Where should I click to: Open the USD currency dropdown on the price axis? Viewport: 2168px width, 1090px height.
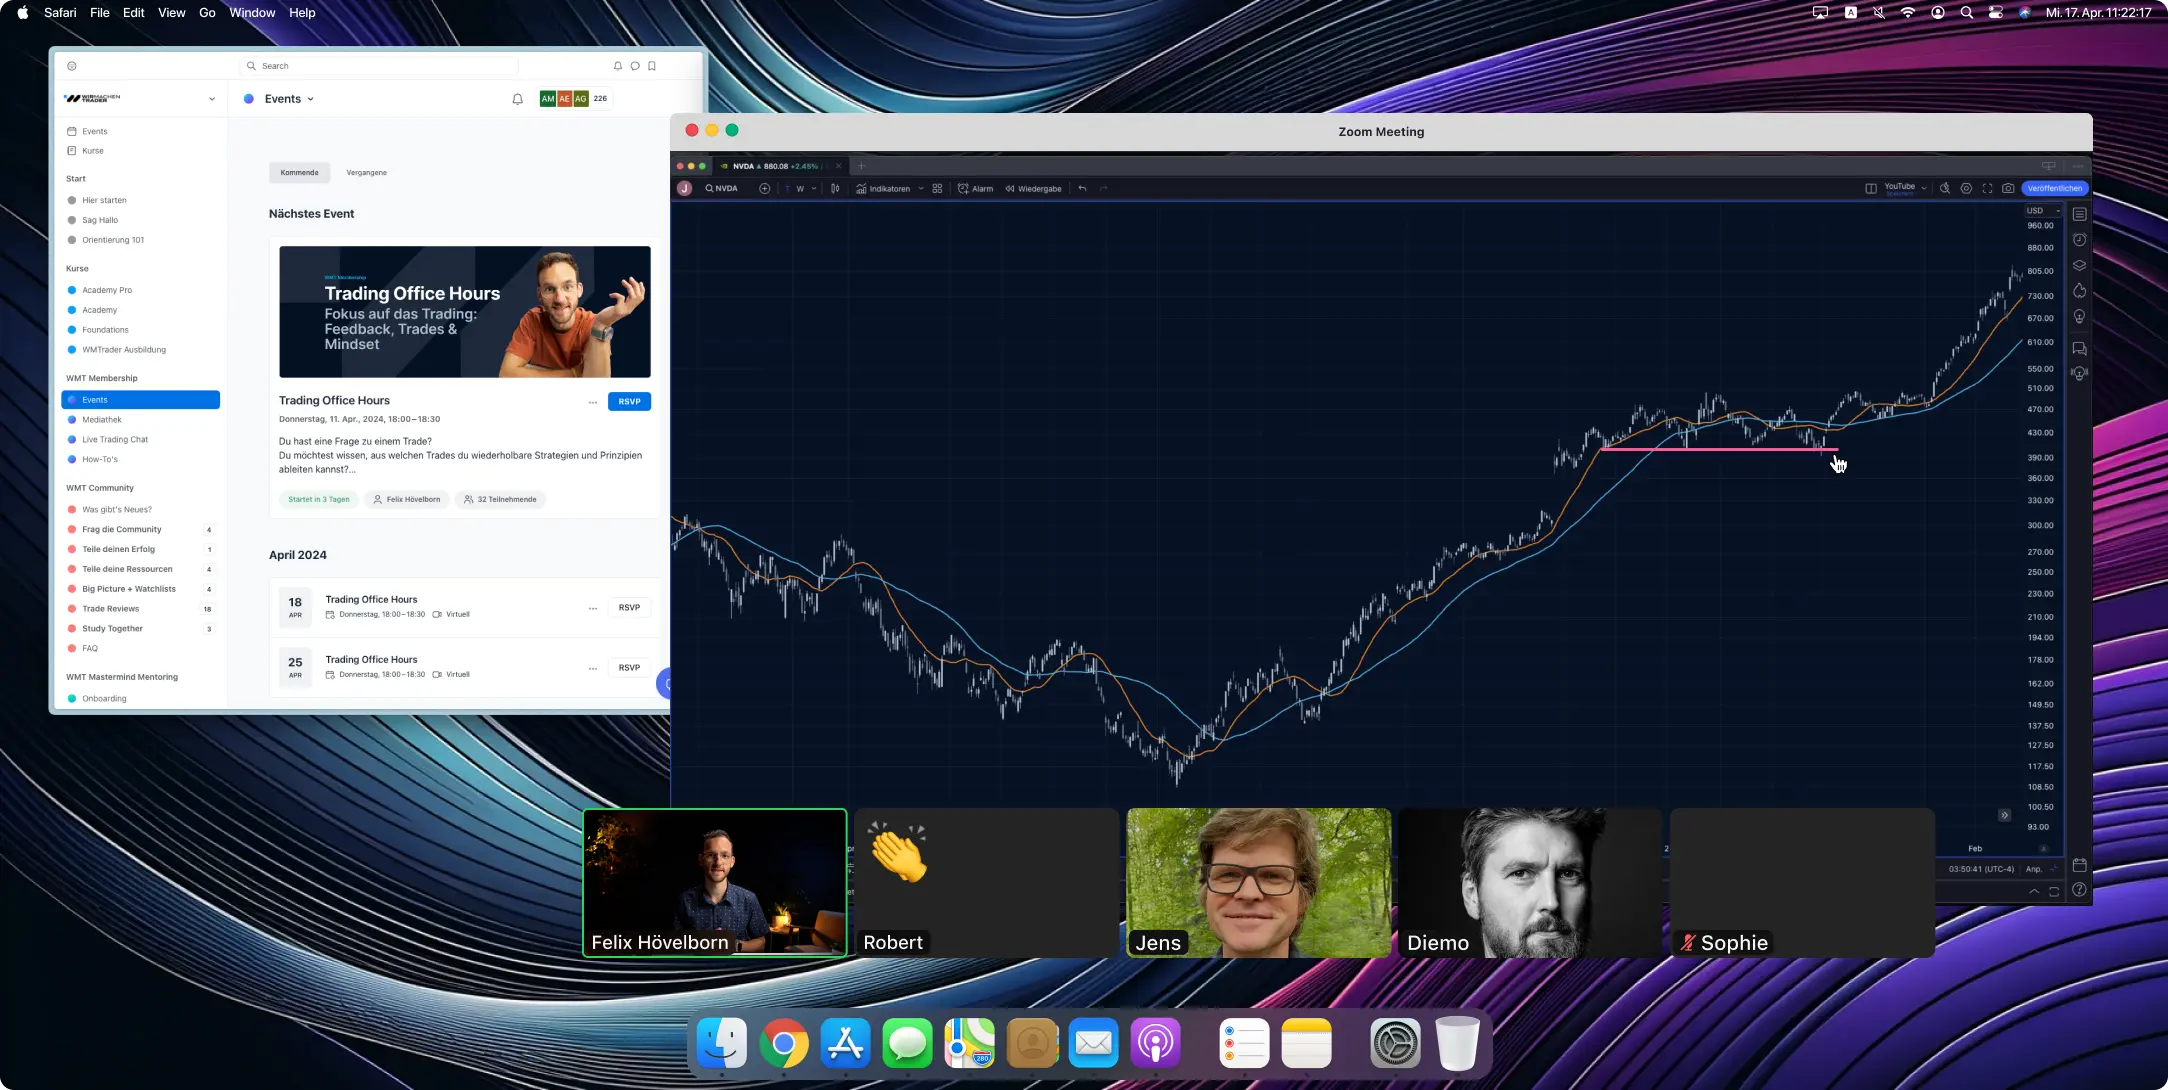pos(2043,211)
